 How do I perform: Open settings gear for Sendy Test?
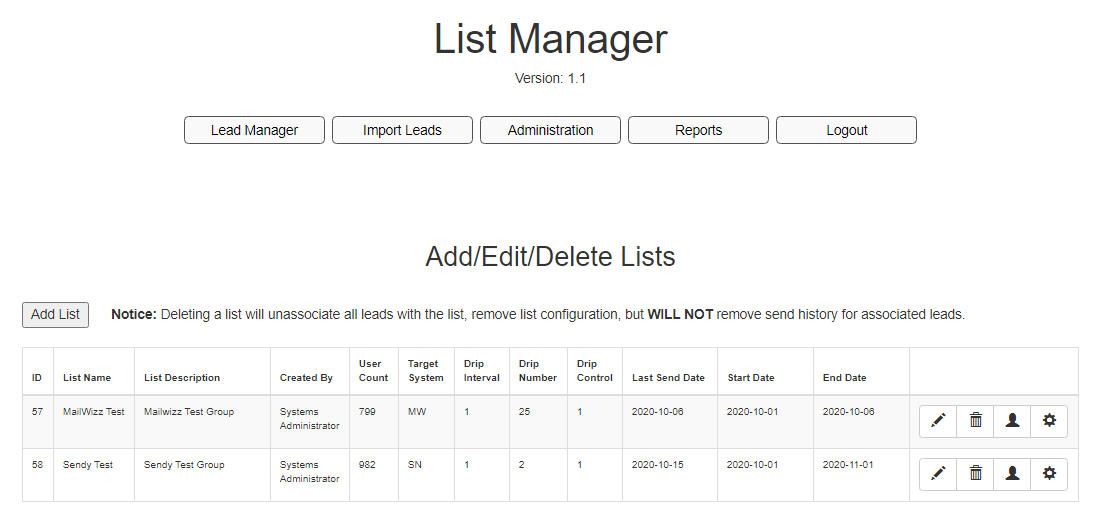1049,474
